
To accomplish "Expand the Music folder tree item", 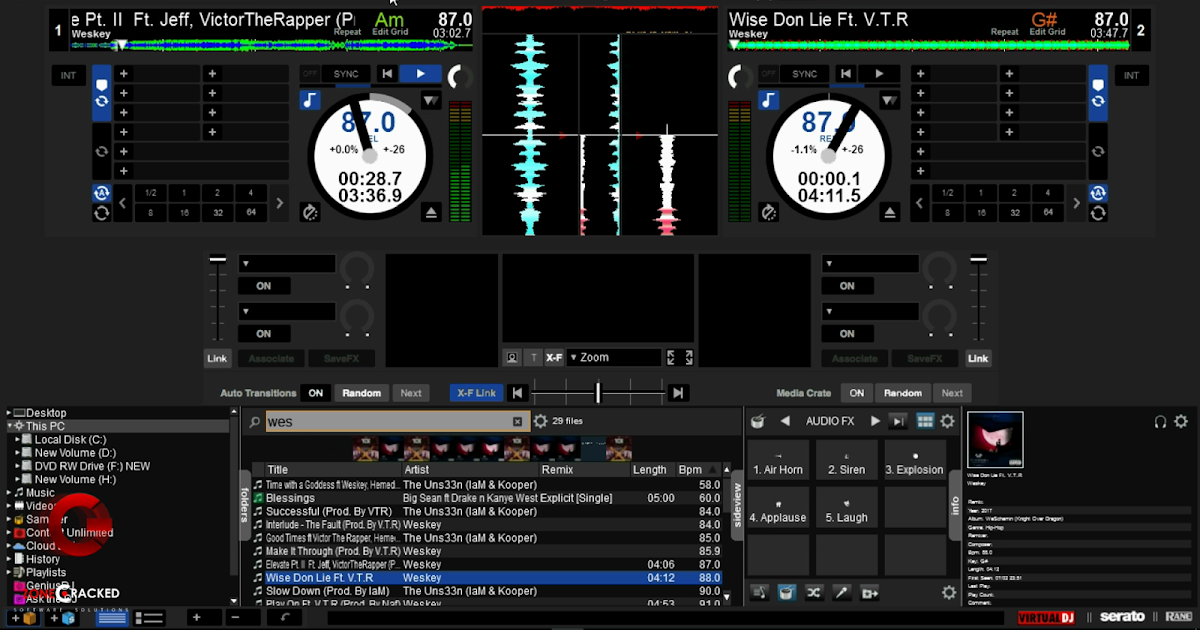I will pyautogui.click(x=10, y=493).
